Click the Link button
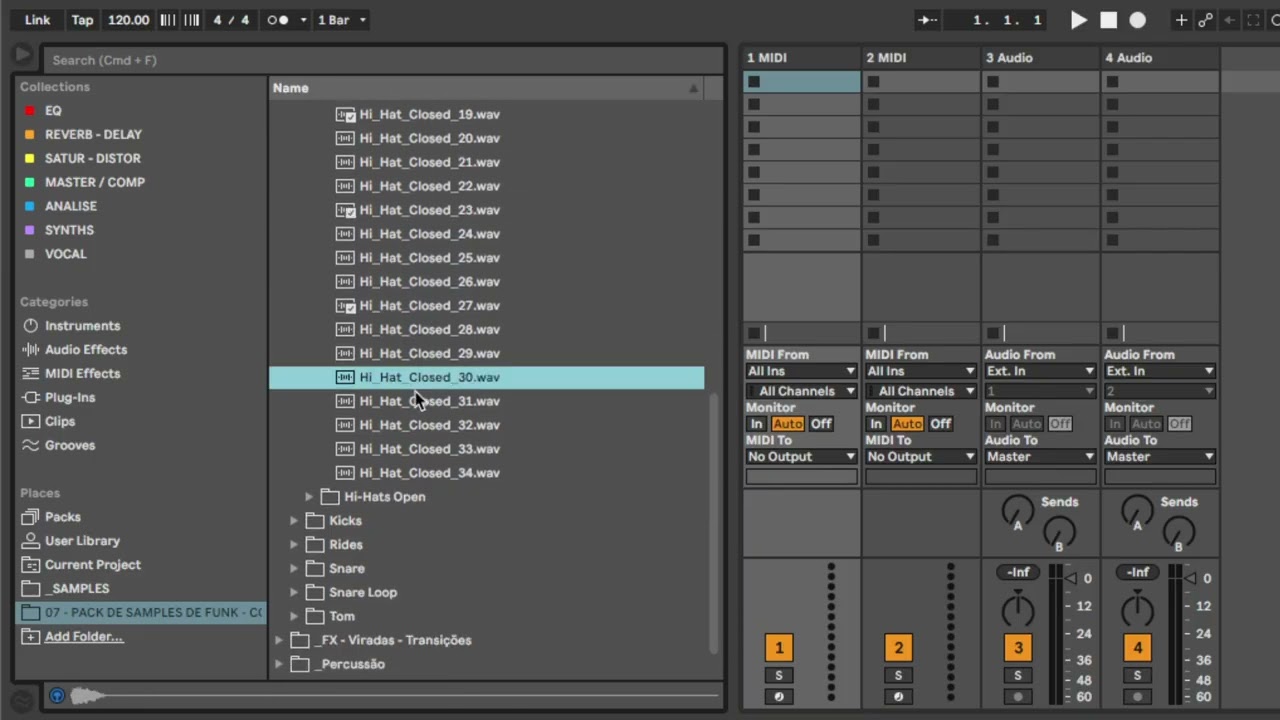1280x720 pixels. pyautogui.click(x=37, y=20)
